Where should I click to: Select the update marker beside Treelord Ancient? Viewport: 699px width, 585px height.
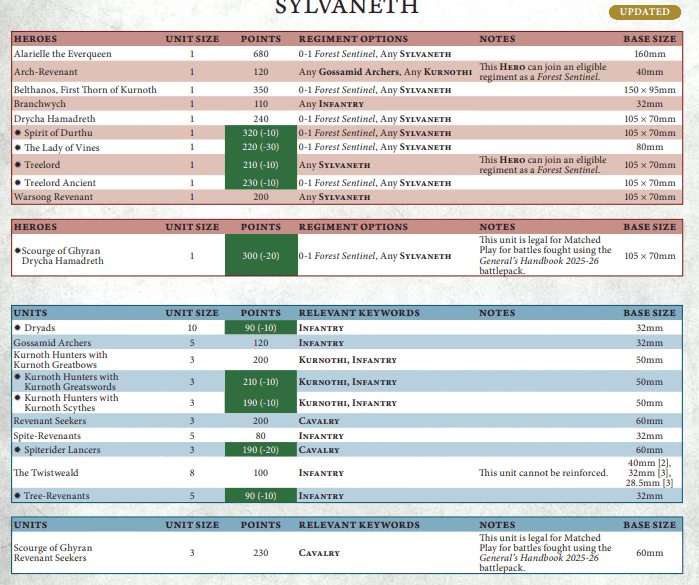17,183
